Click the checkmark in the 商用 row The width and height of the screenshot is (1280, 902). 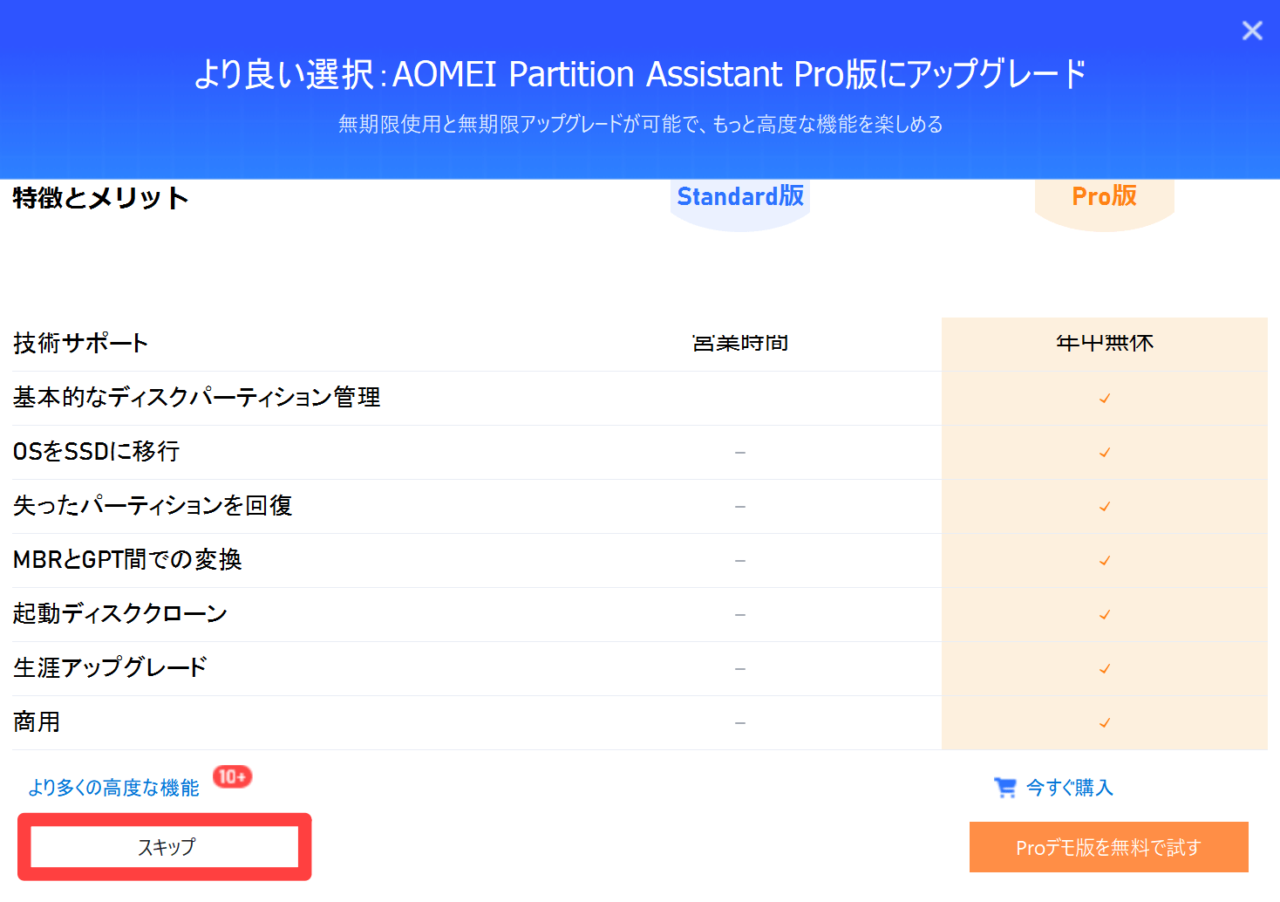[x=1104, y=722]
